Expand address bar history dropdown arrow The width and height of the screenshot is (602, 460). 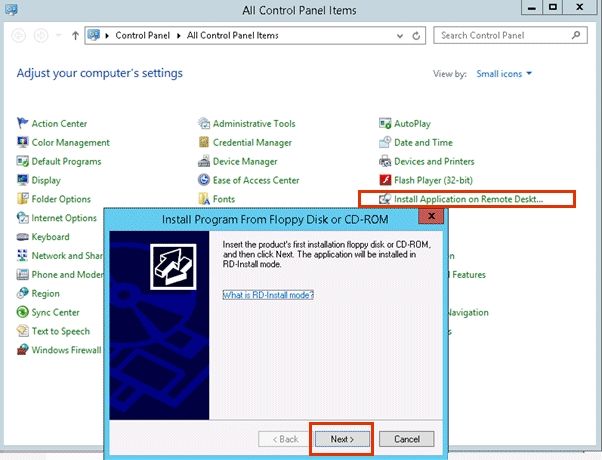pos(400,36)
